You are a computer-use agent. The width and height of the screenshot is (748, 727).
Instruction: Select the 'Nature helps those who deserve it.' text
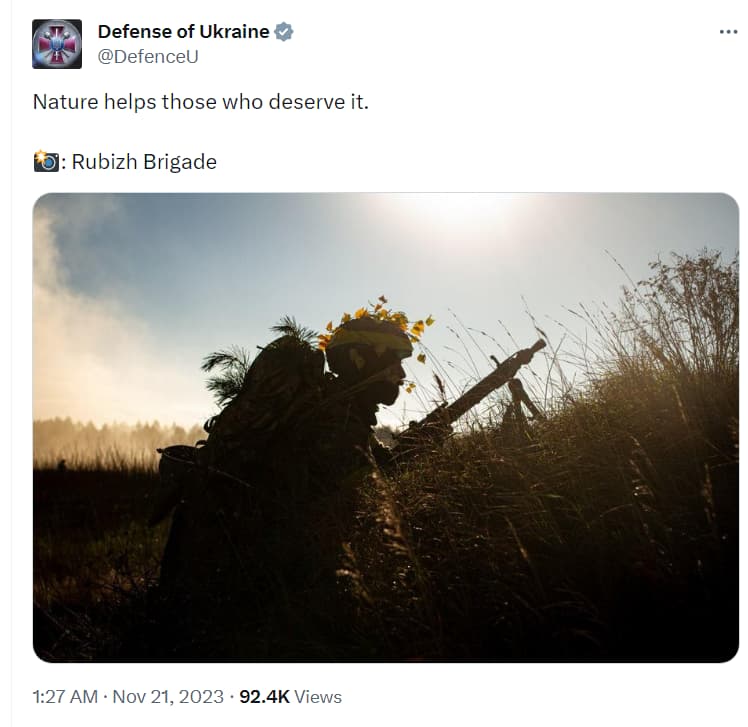[201, 102]
